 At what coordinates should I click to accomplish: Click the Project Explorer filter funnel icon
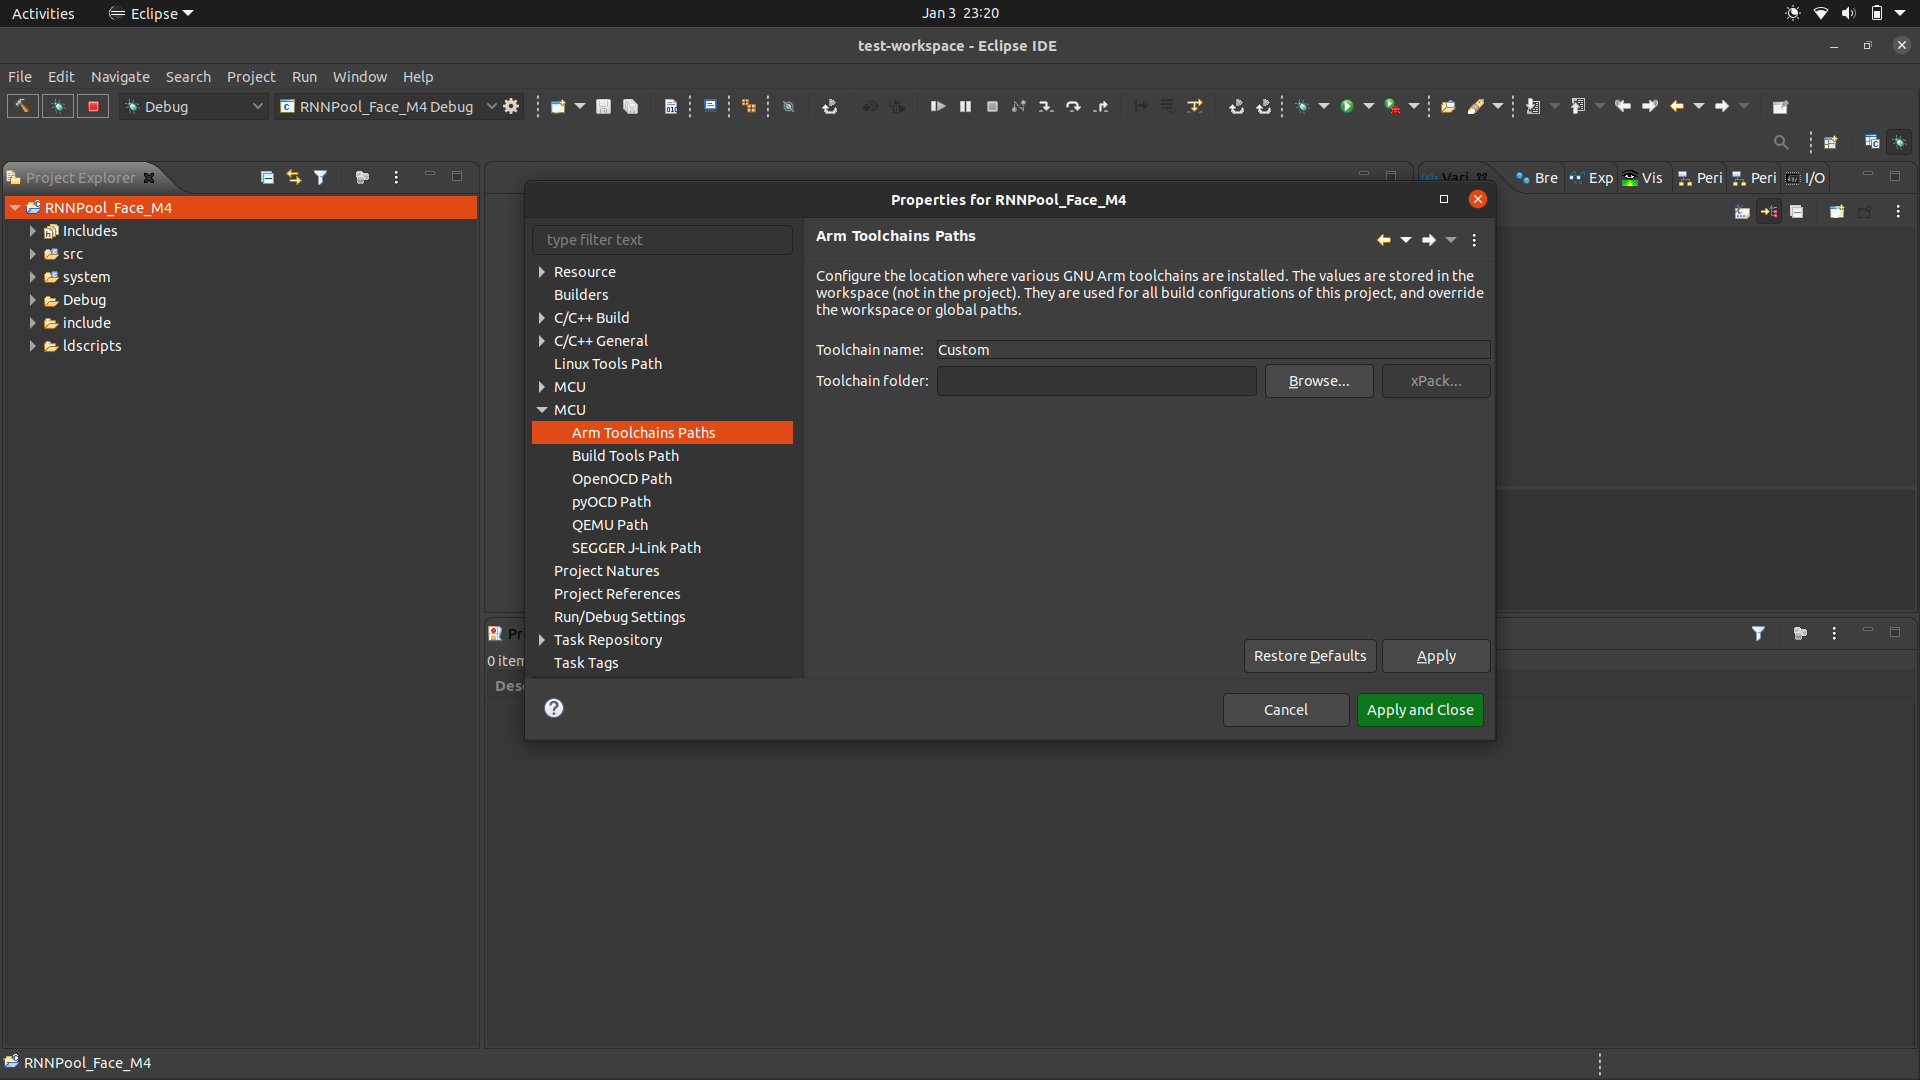tap(320, 177)
